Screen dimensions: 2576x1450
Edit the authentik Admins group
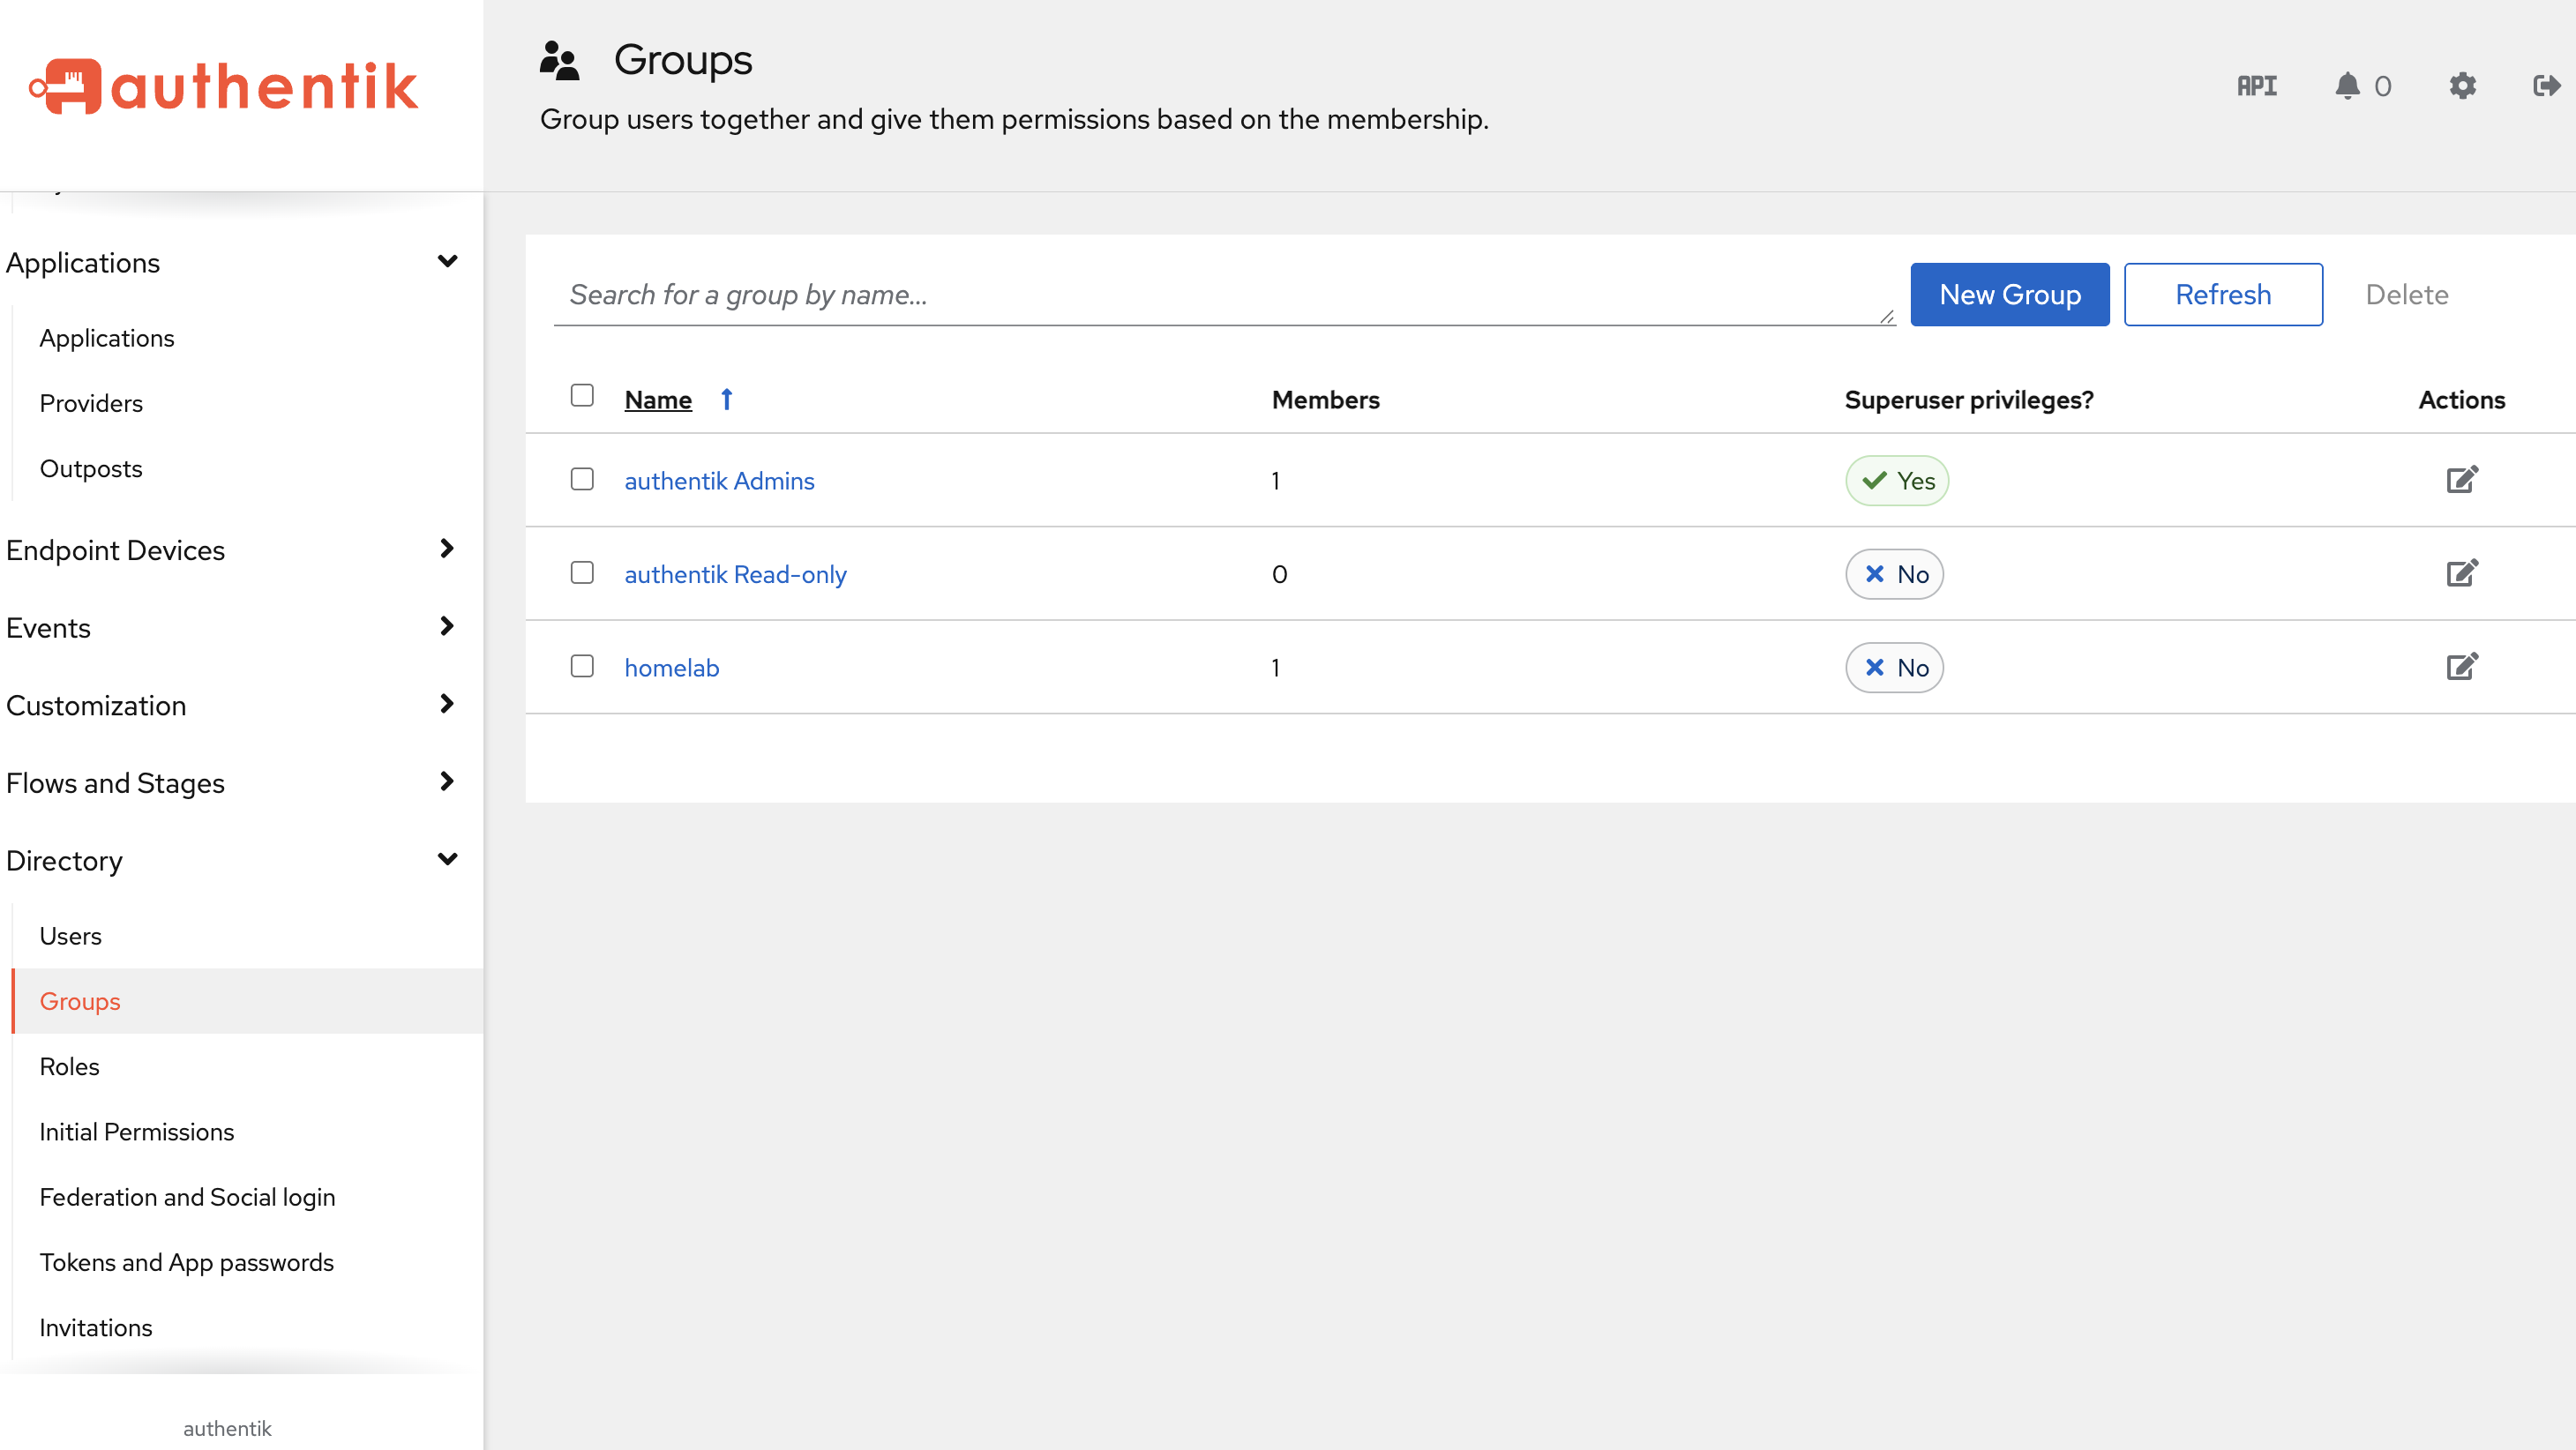click(2461, 480)
